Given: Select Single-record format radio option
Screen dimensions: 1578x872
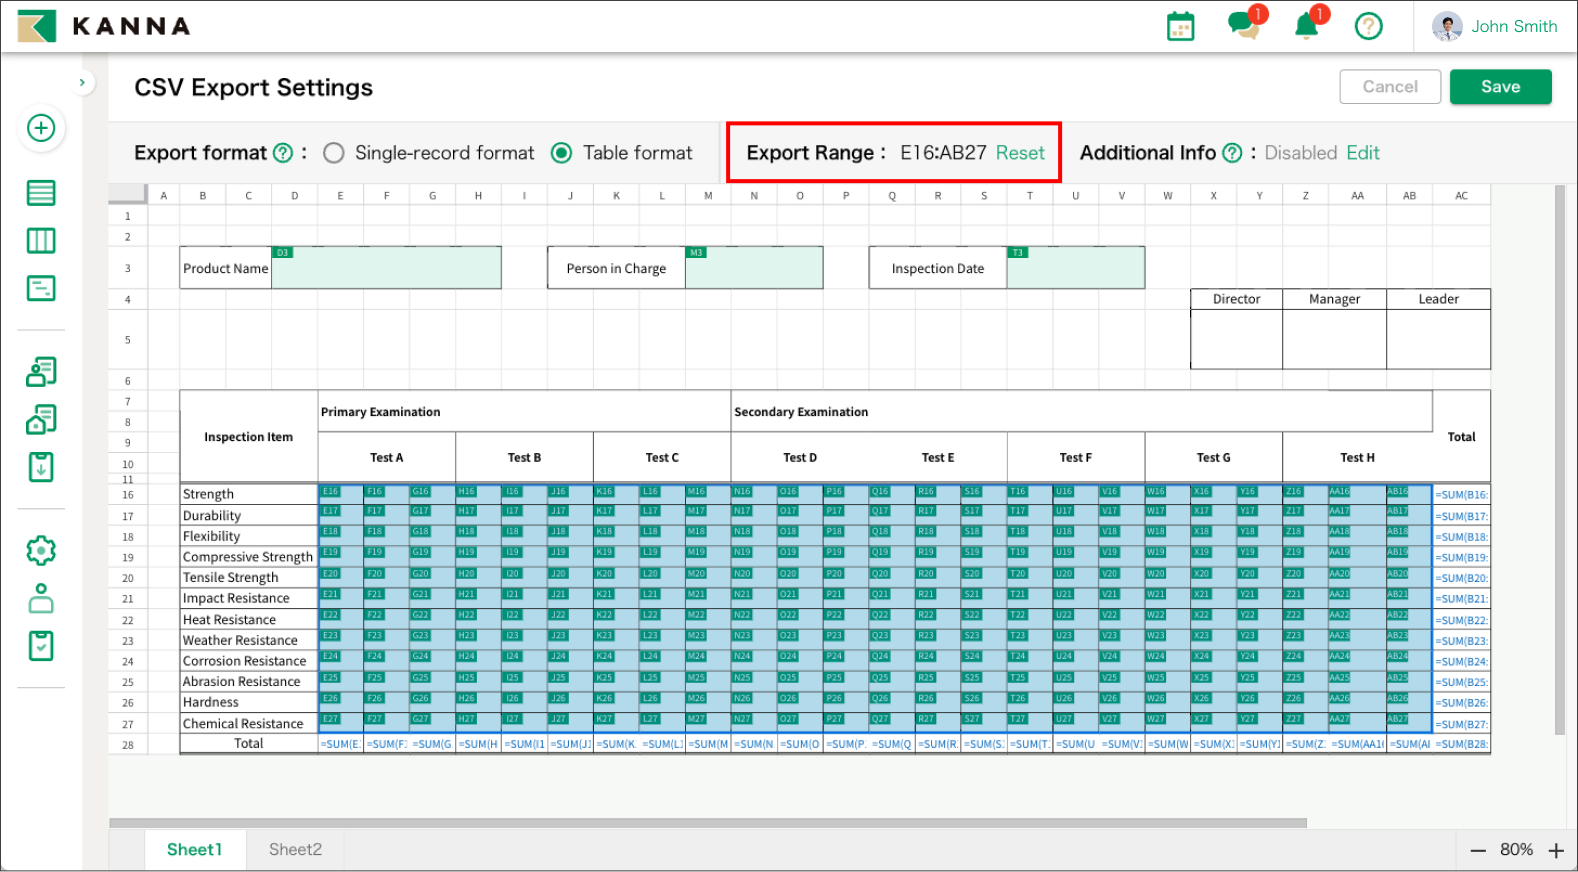Looking at the screenshot, I should (334, 153).
